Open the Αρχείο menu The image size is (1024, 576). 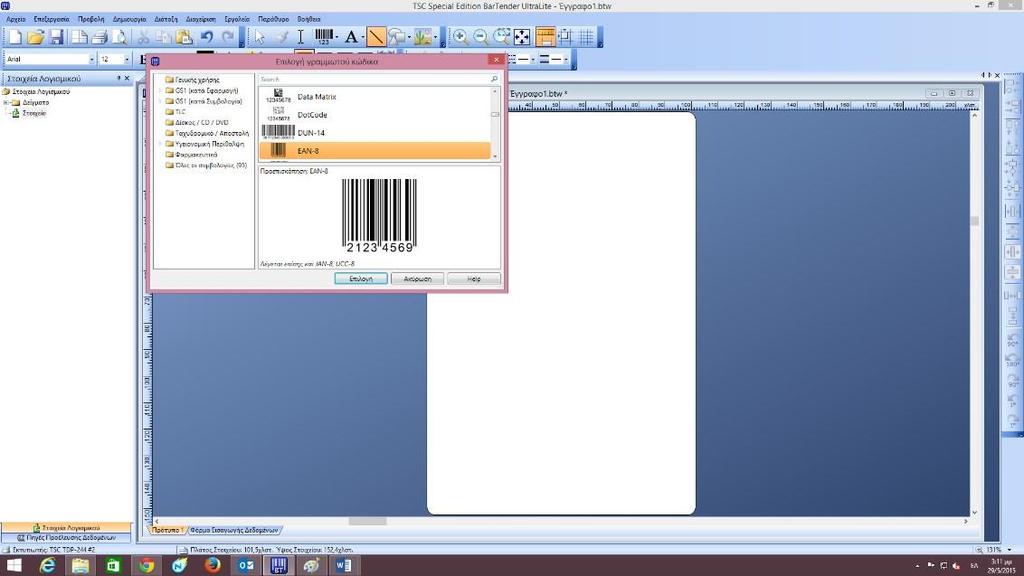pyautogui.click(x=16, y=19)
